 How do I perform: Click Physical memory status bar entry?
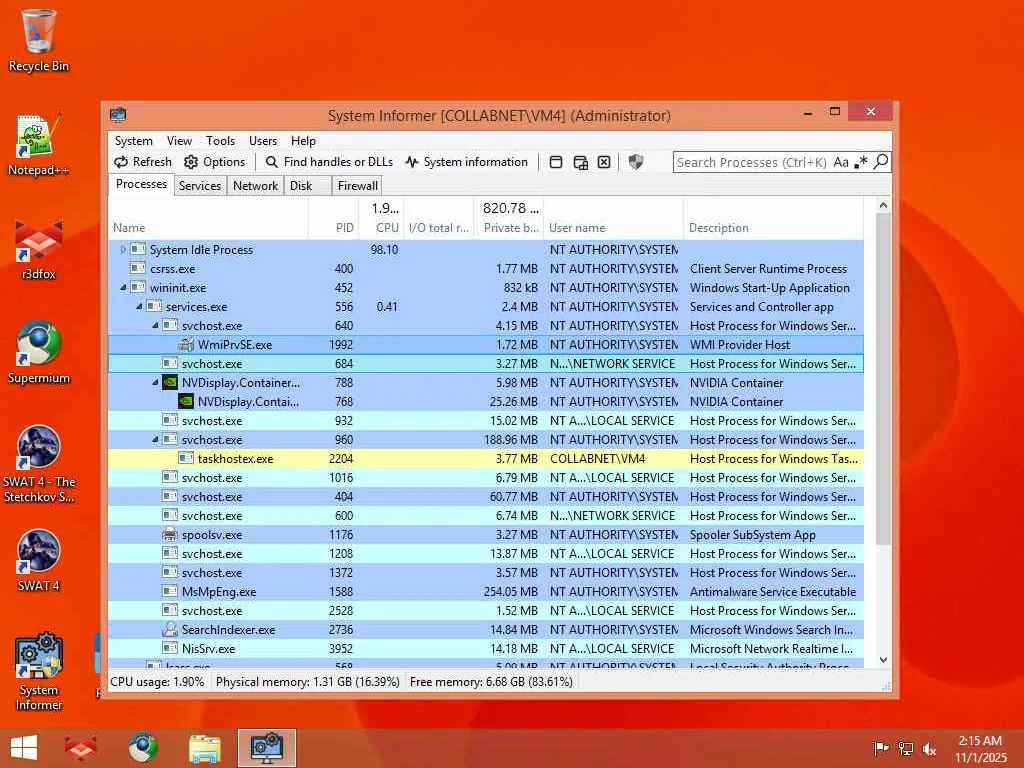308,682
